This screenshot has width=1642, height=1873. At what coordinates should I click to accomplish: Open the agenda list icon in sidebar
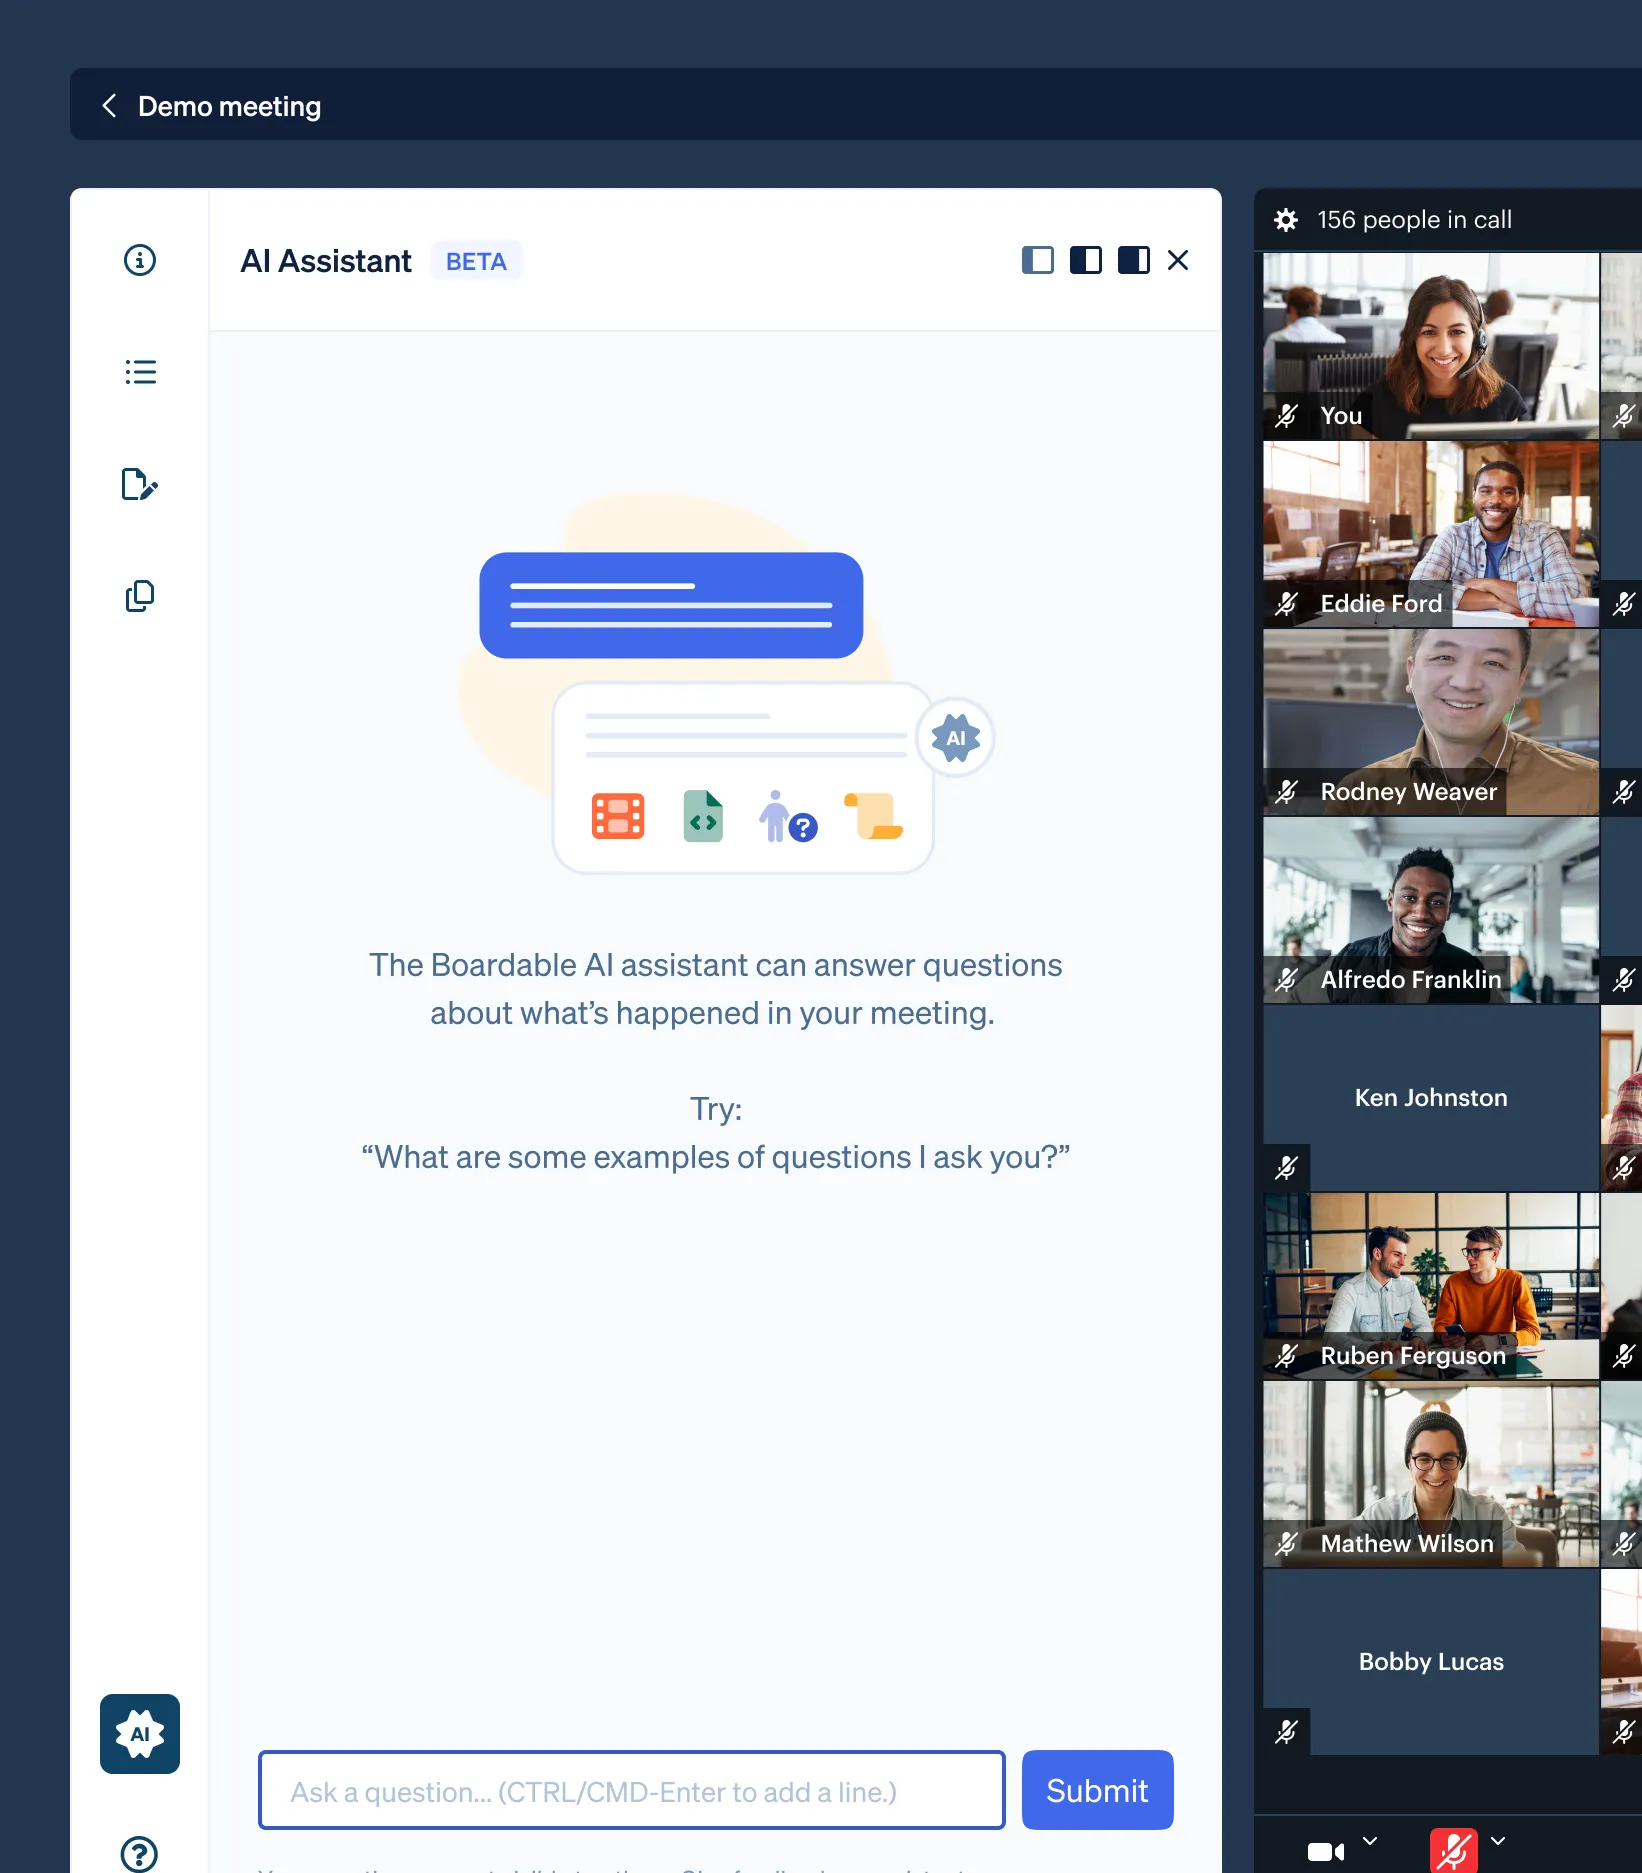(140, 372)
